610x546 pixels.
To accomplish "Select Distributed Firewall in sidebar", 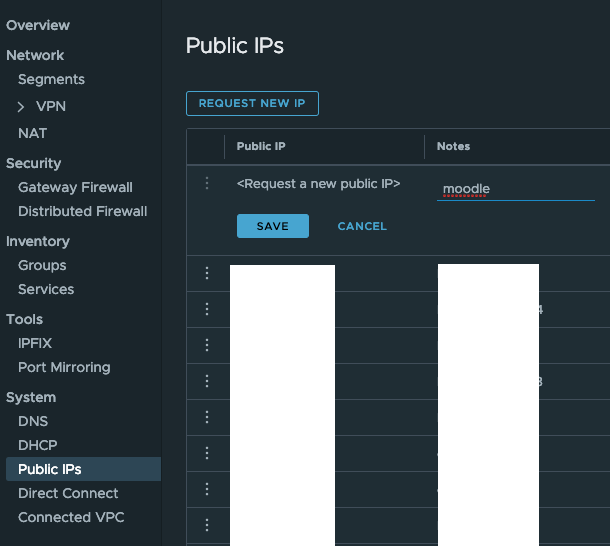I will coord(82,211).
